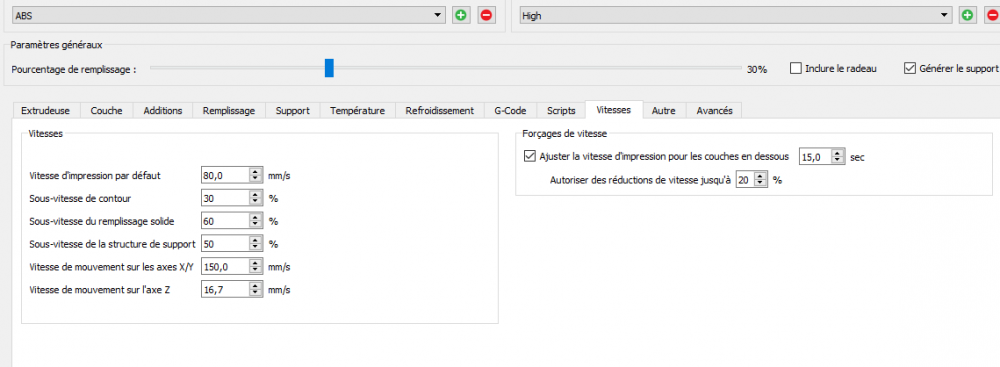This screenshot has height=367, width=1000.
Task: Click red minus icon next to ABS profile
Action: point(487,15)
